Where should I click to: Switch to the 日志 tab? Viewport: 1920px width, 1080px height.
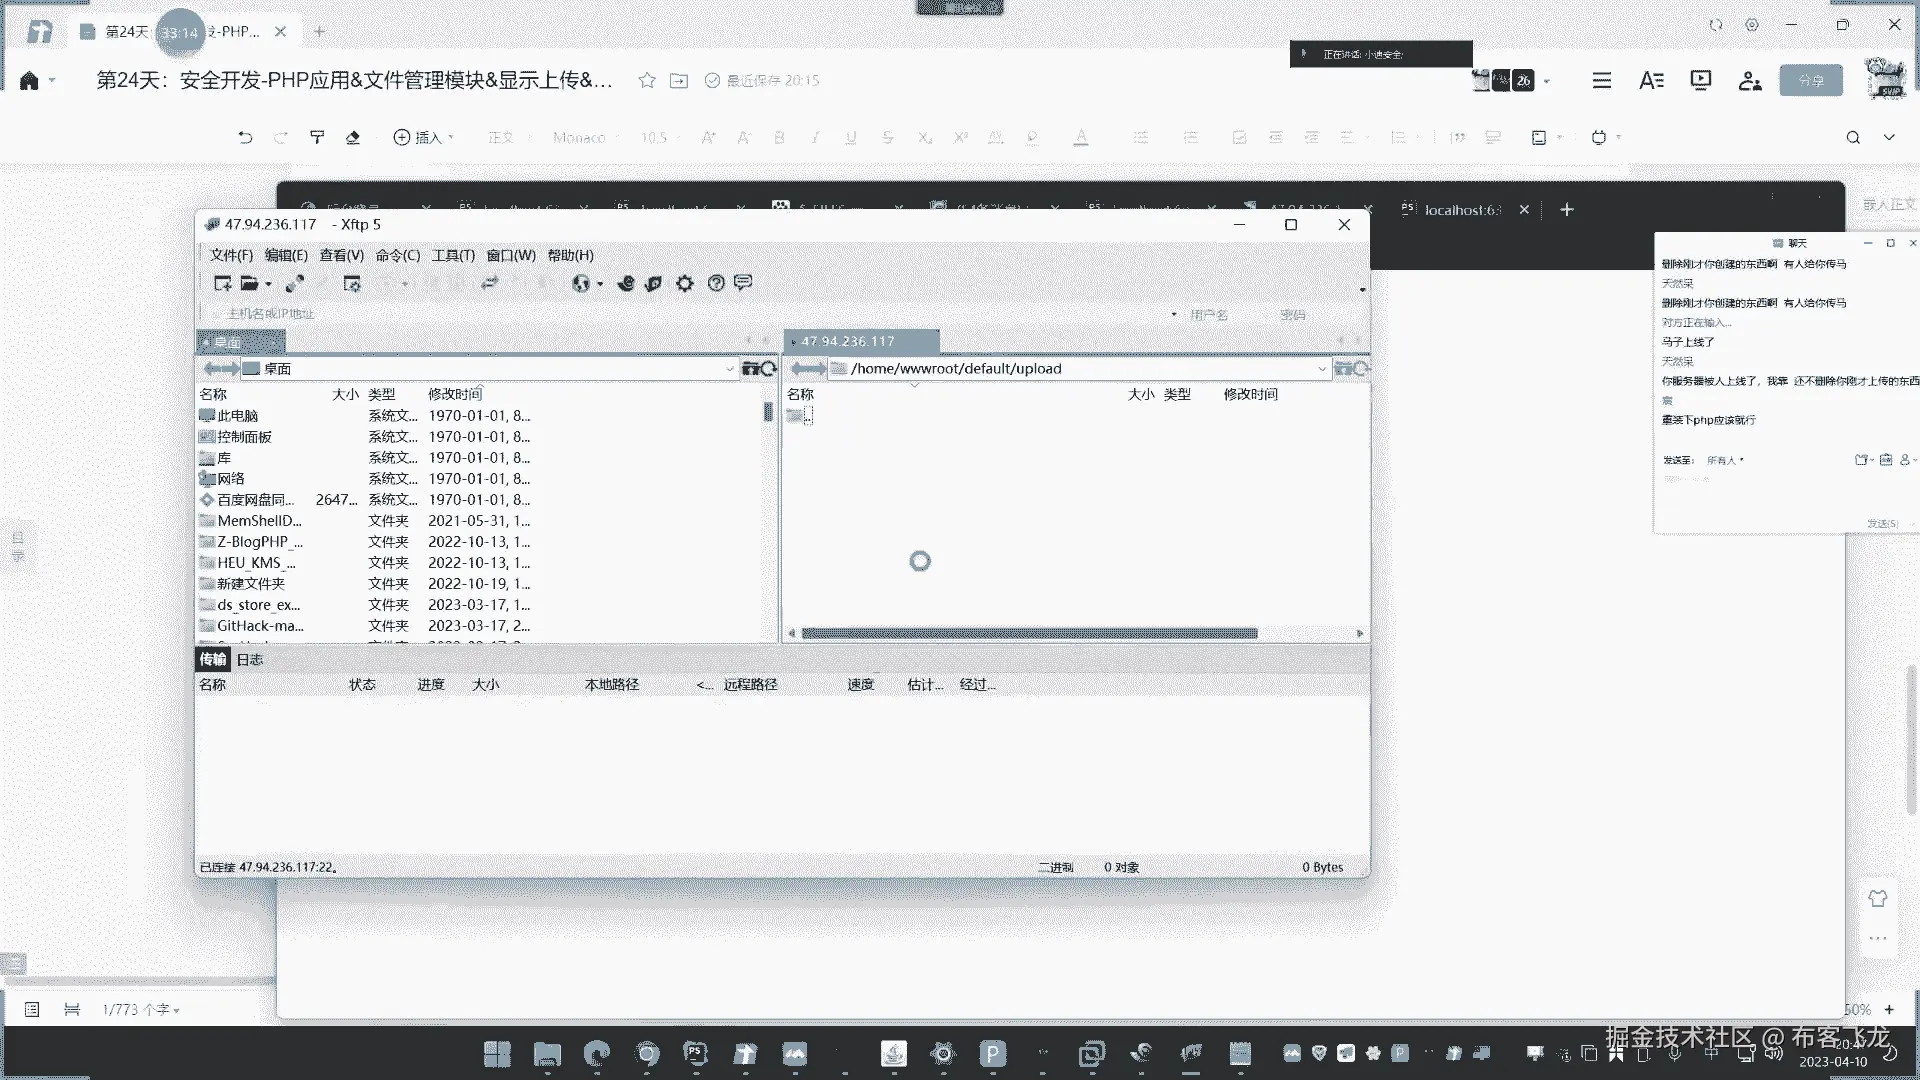pos(250,659)
